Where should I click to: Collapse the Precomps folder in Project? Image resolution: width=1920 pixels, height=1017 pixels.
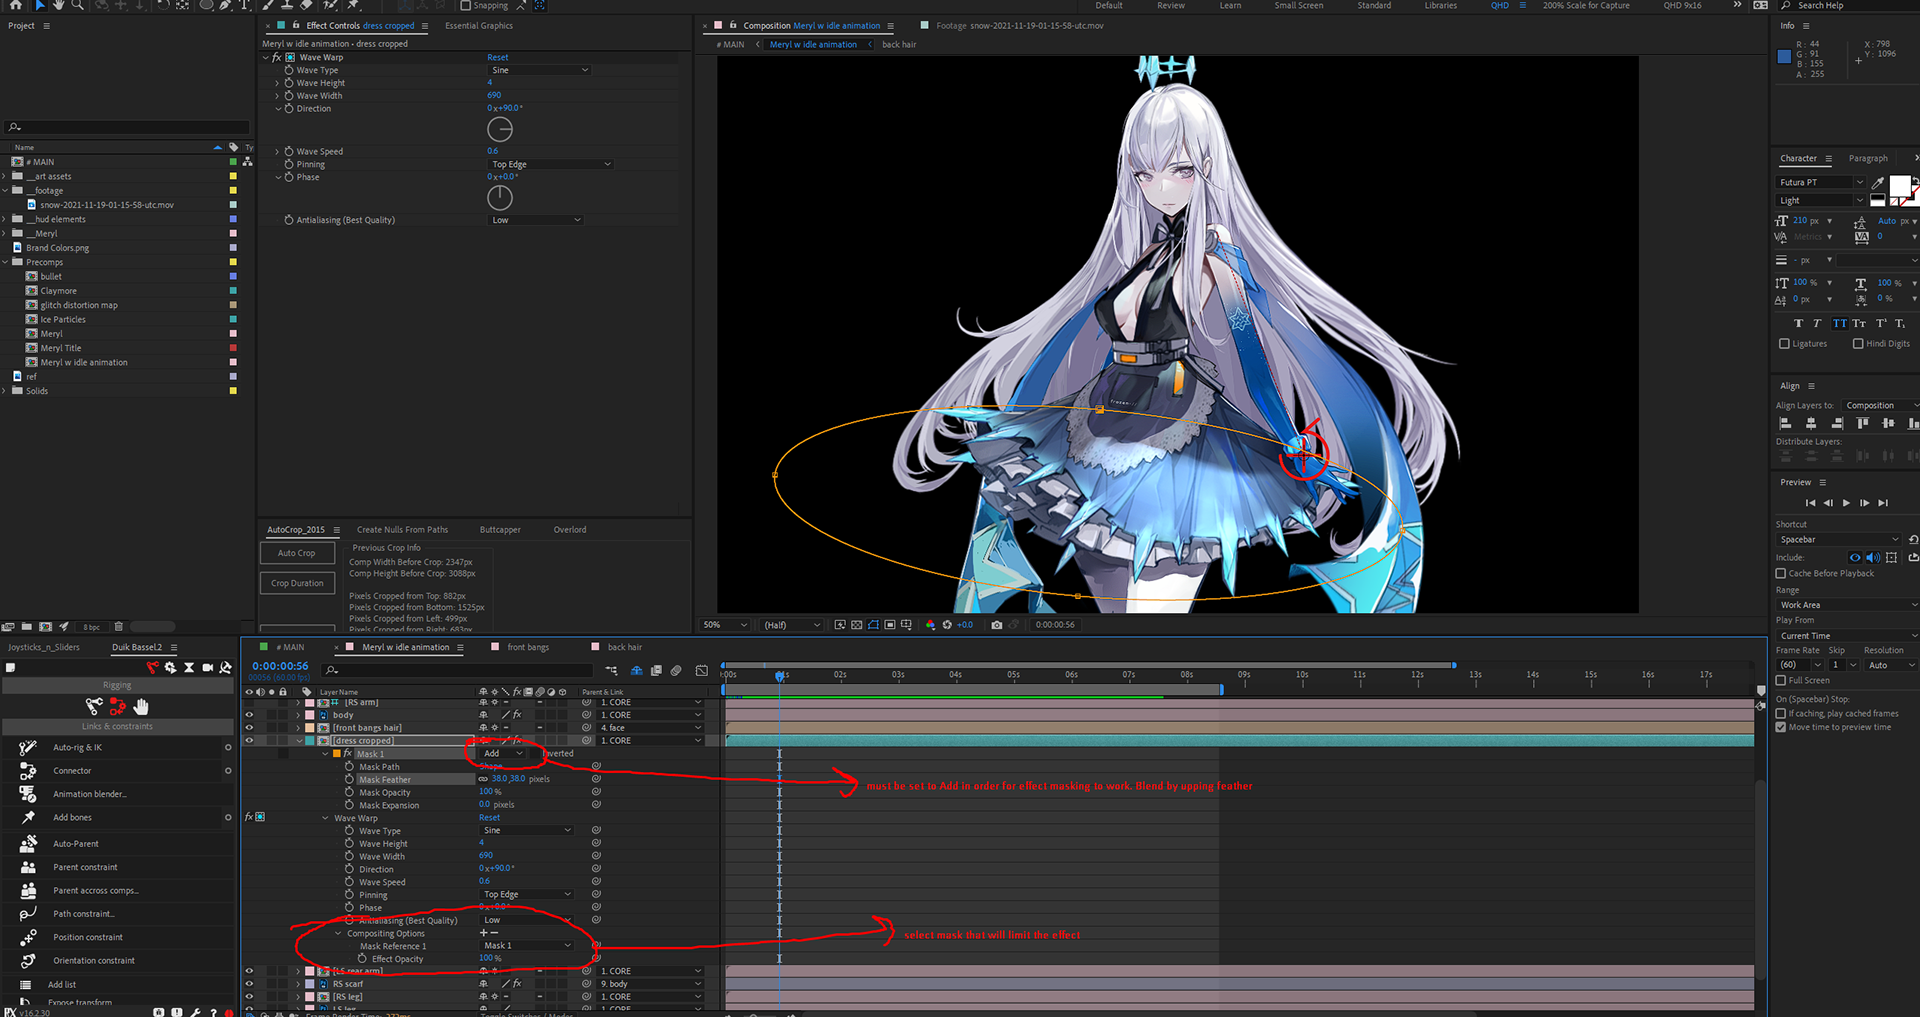6,262
